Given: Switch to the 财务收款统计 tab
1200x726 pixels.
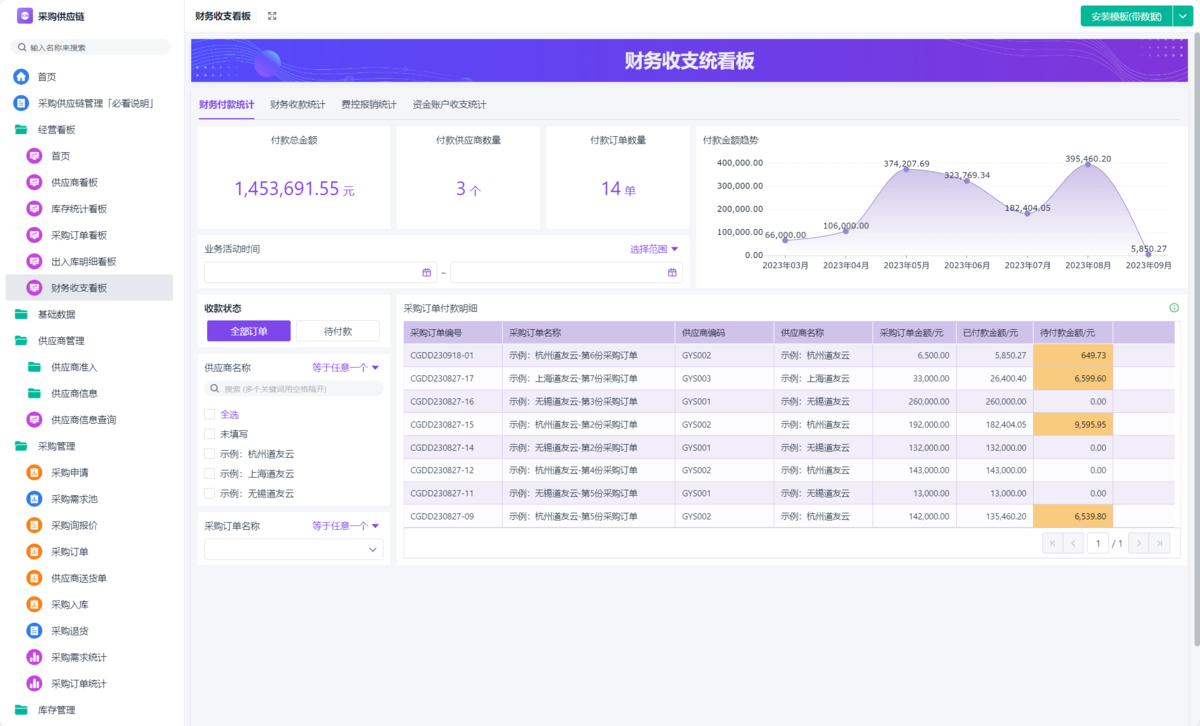Looking at the screenshot, I should click(x=297, y=104).
